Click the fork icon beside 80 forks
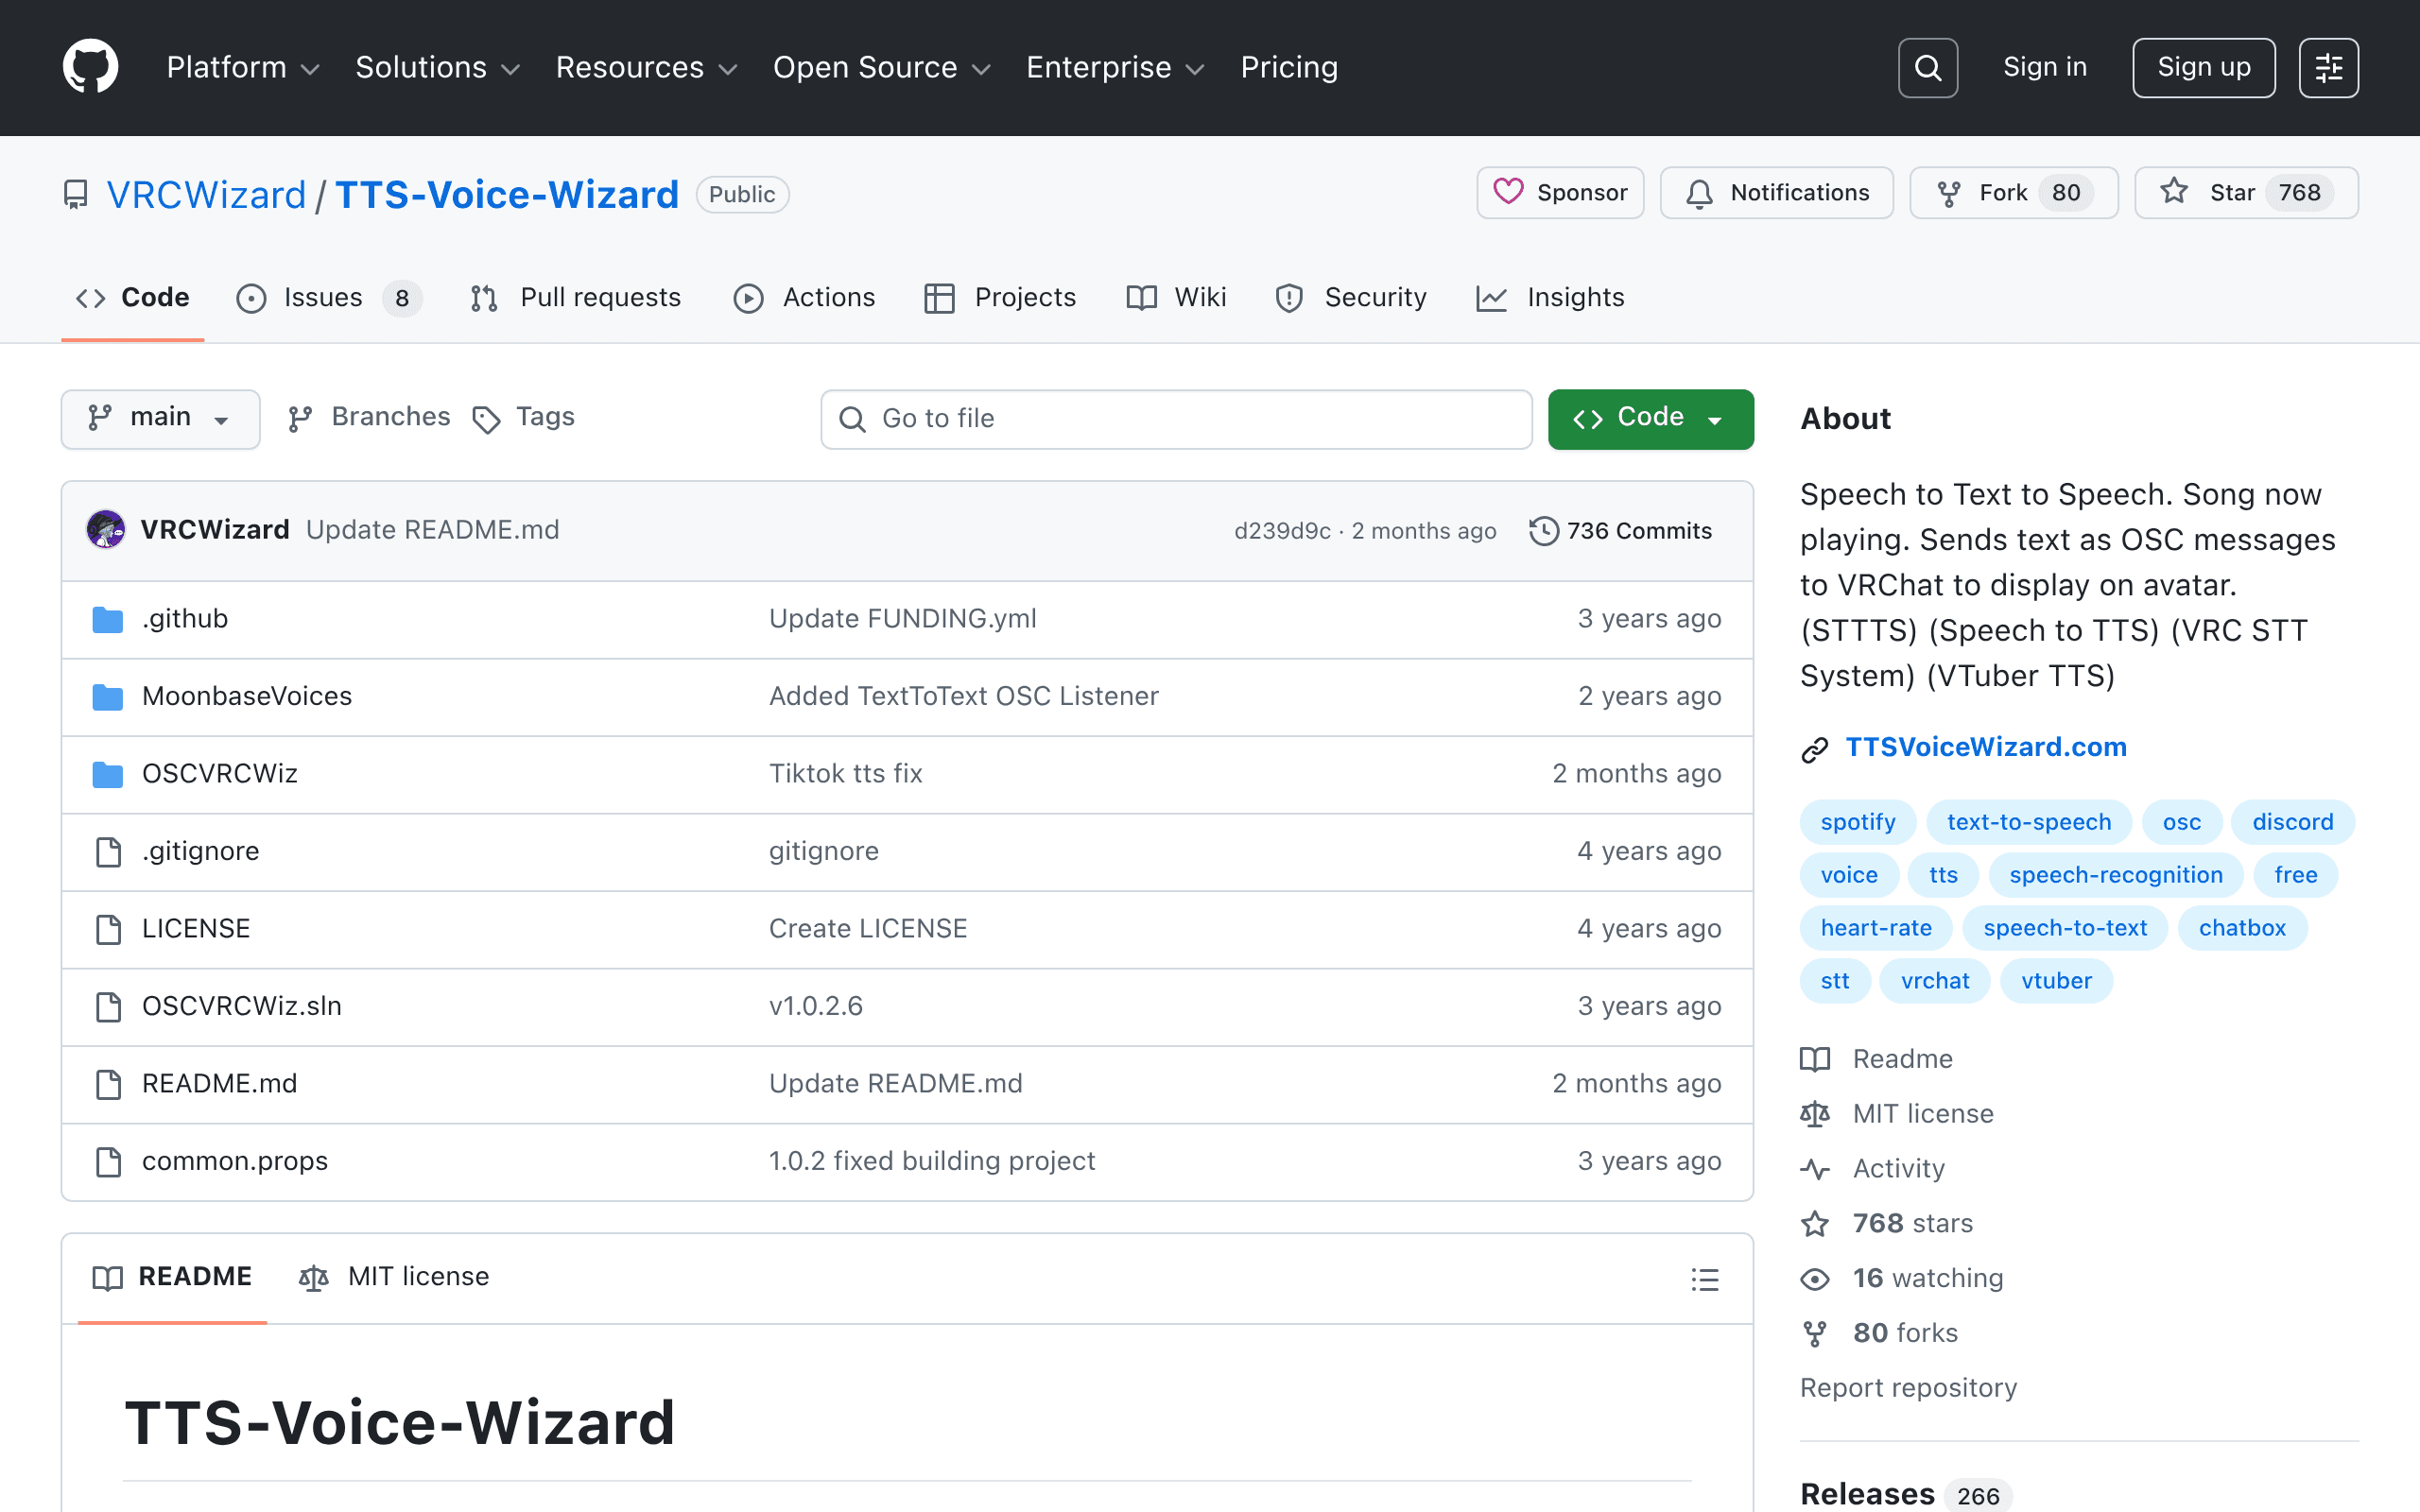 [1815, 1334]
